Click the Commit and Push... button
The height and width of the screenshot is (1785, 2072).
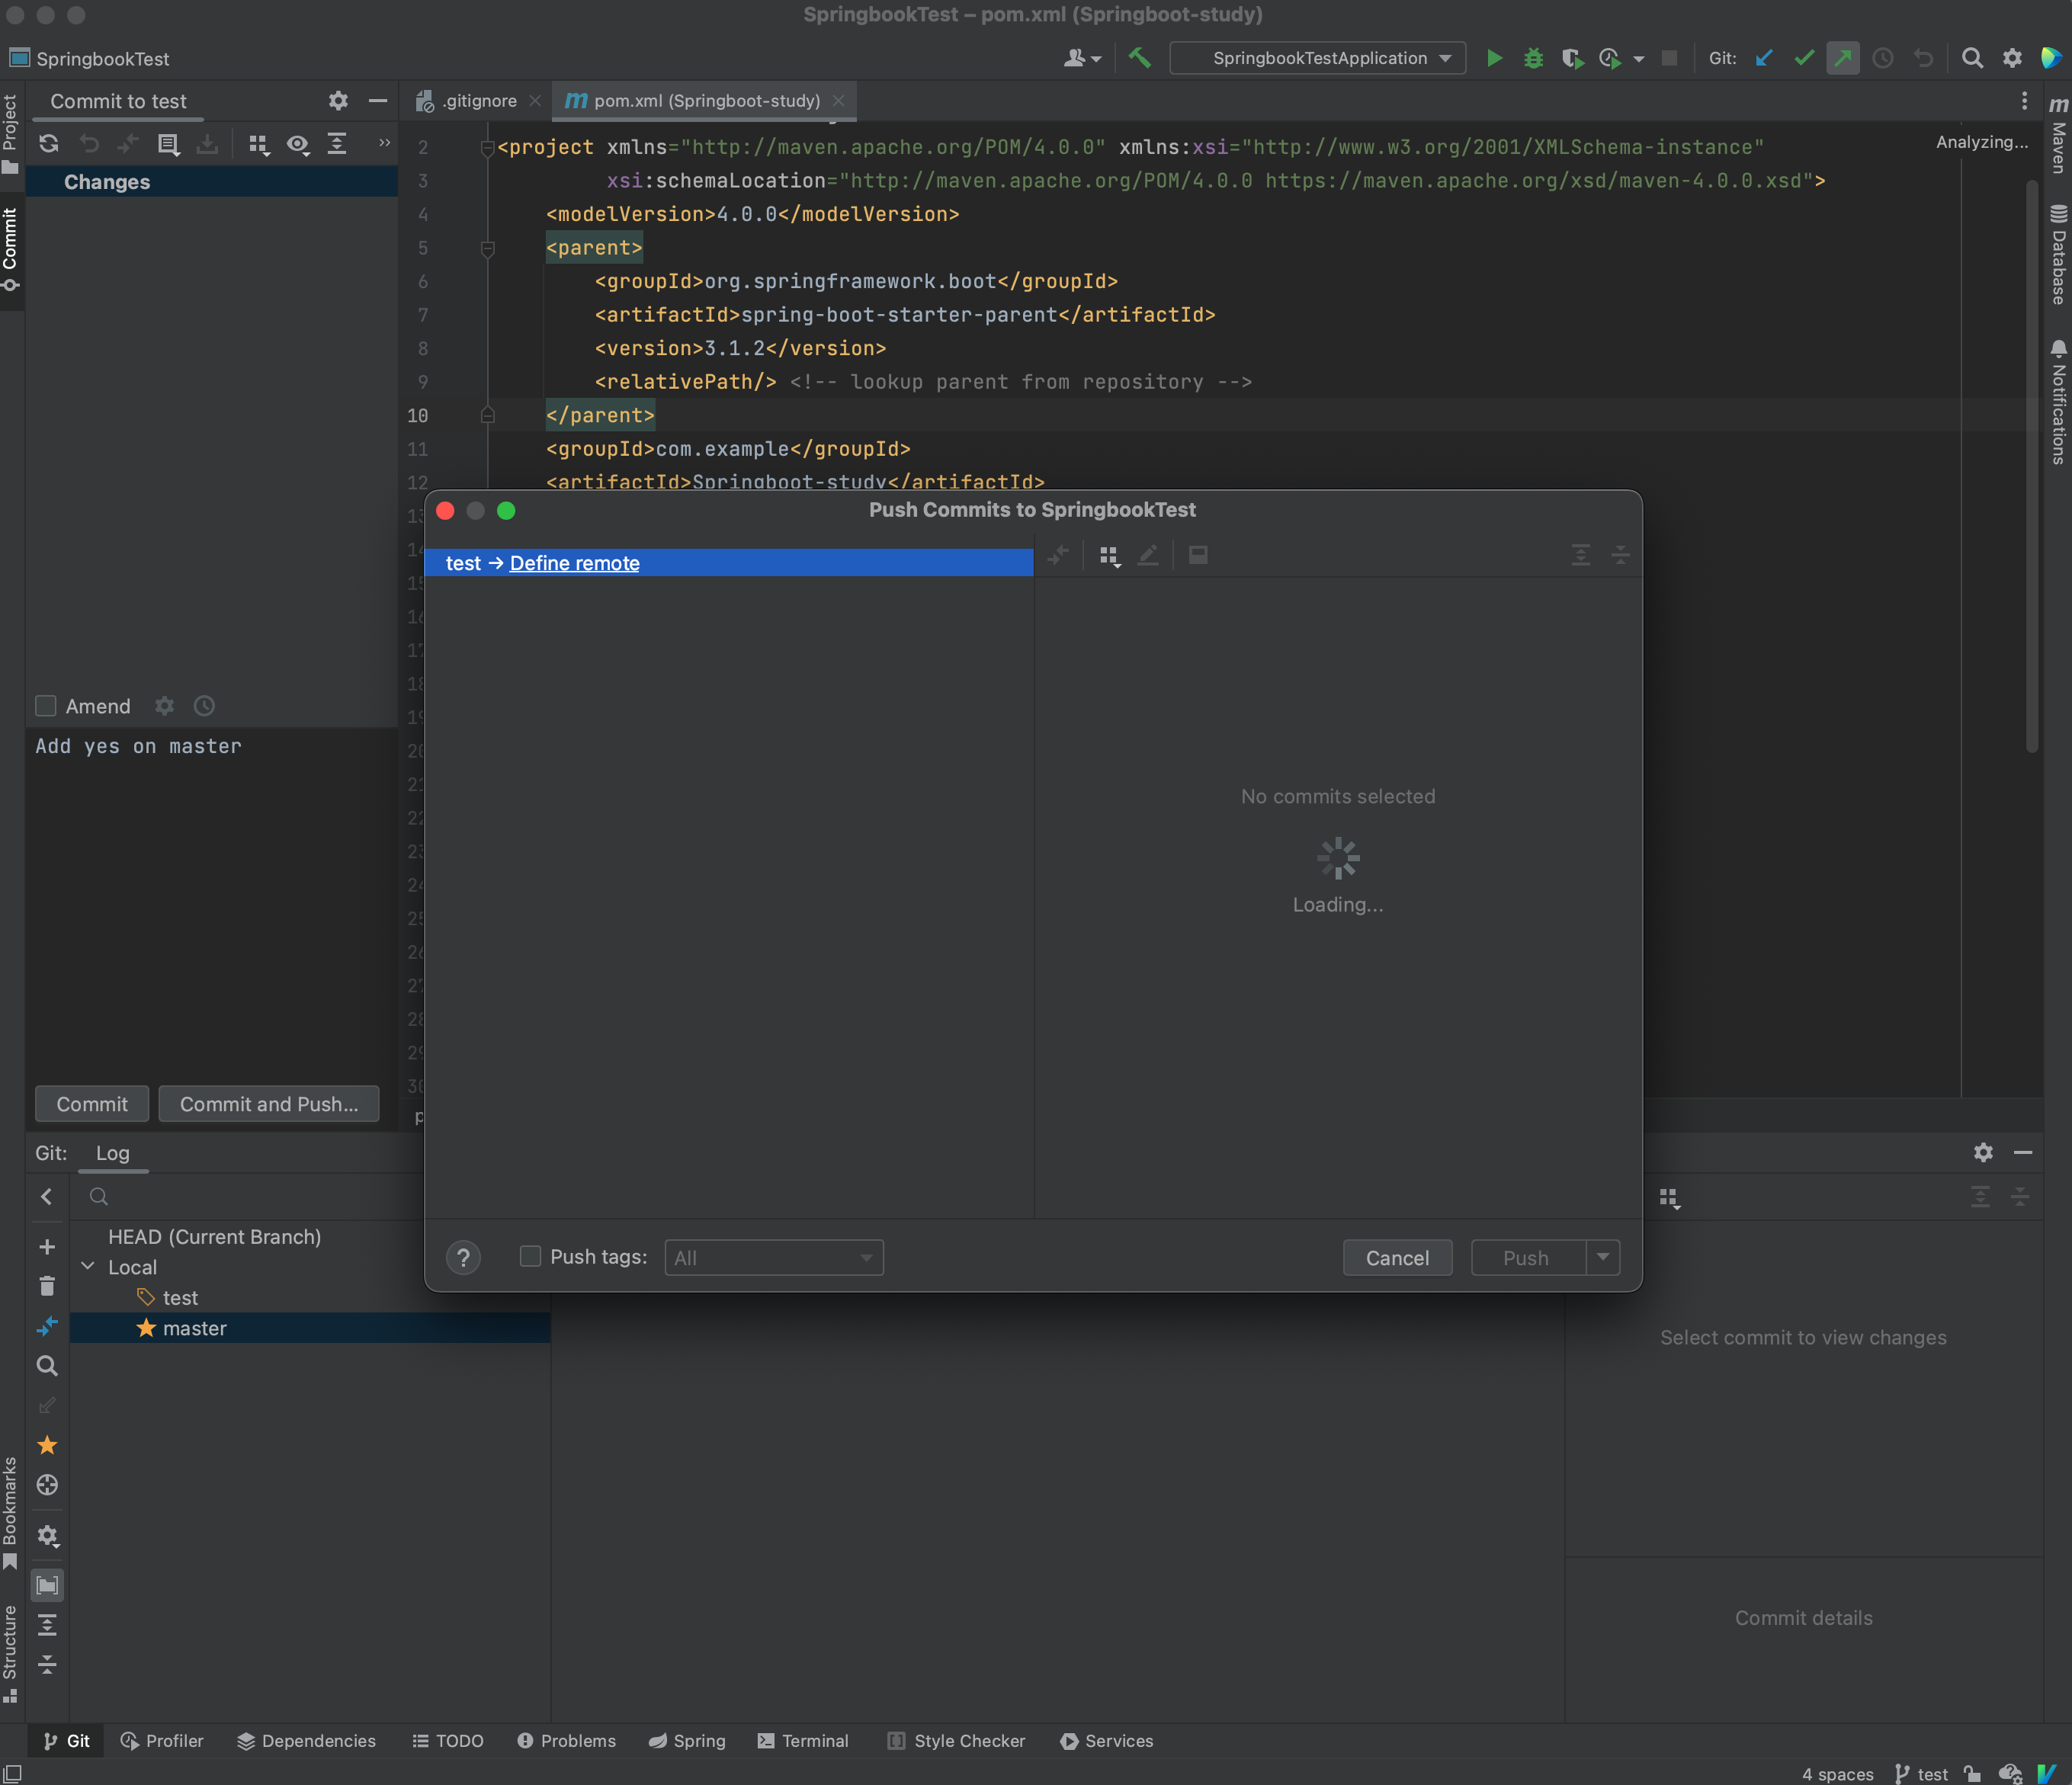[269, 1104]
